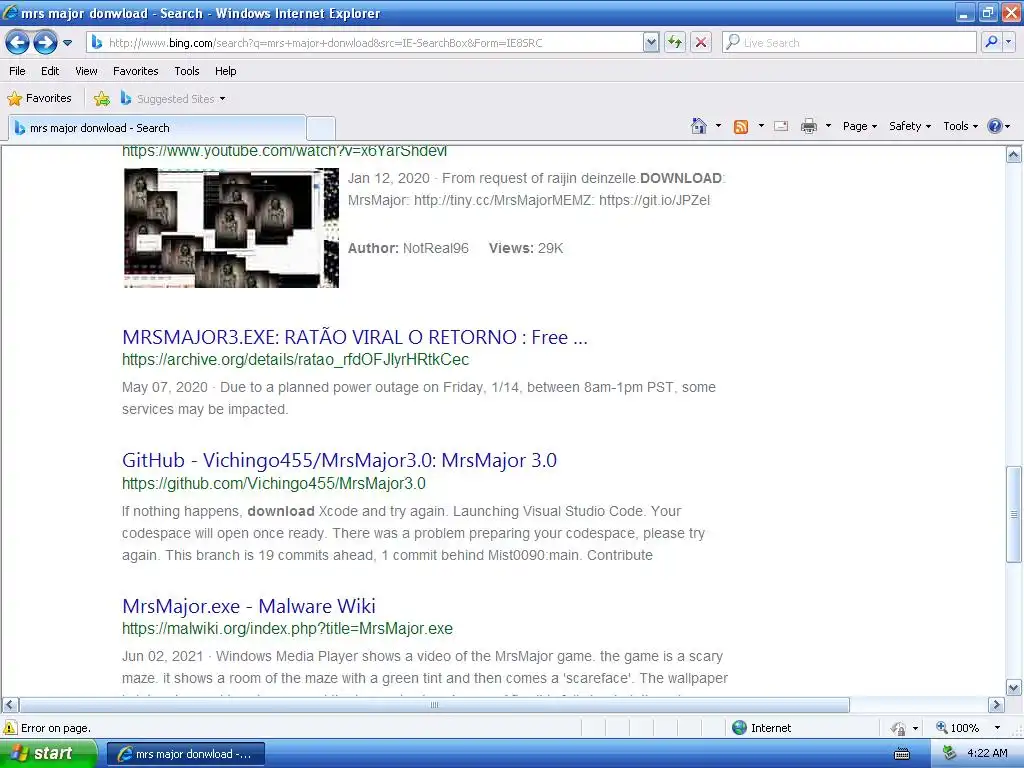Click the Print icon
The width and height of the screenshot is (1024, 768).
pyautogui.click(x=808, y=126)
